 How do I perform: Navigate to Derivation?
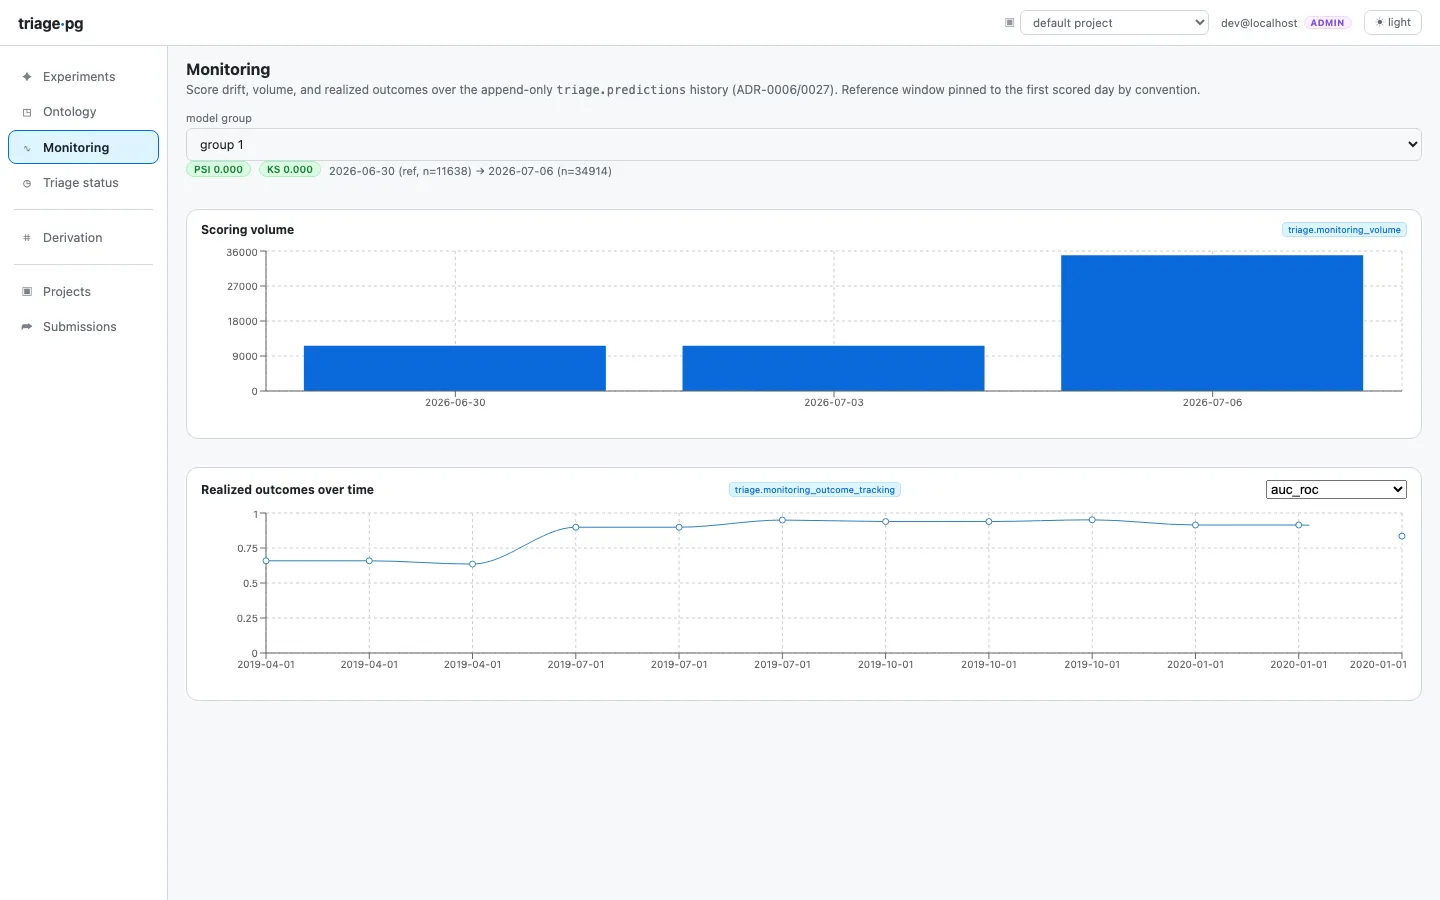[x=83, y=238]
